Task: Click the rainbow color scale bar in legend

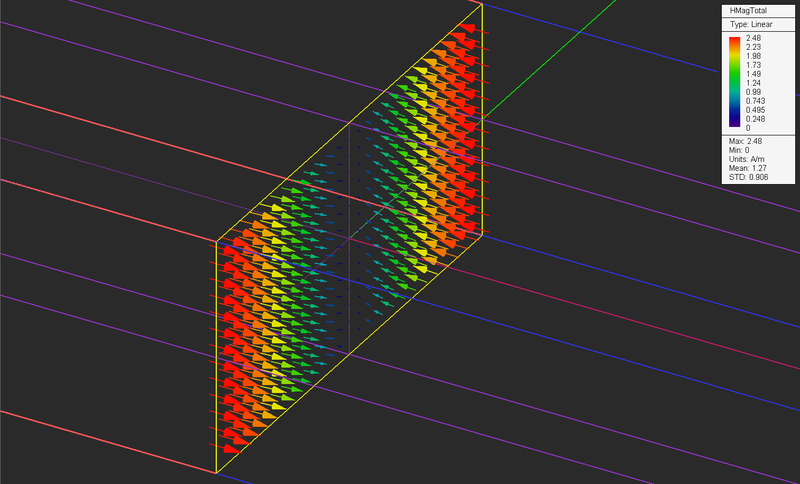Action: coord(735,82)
